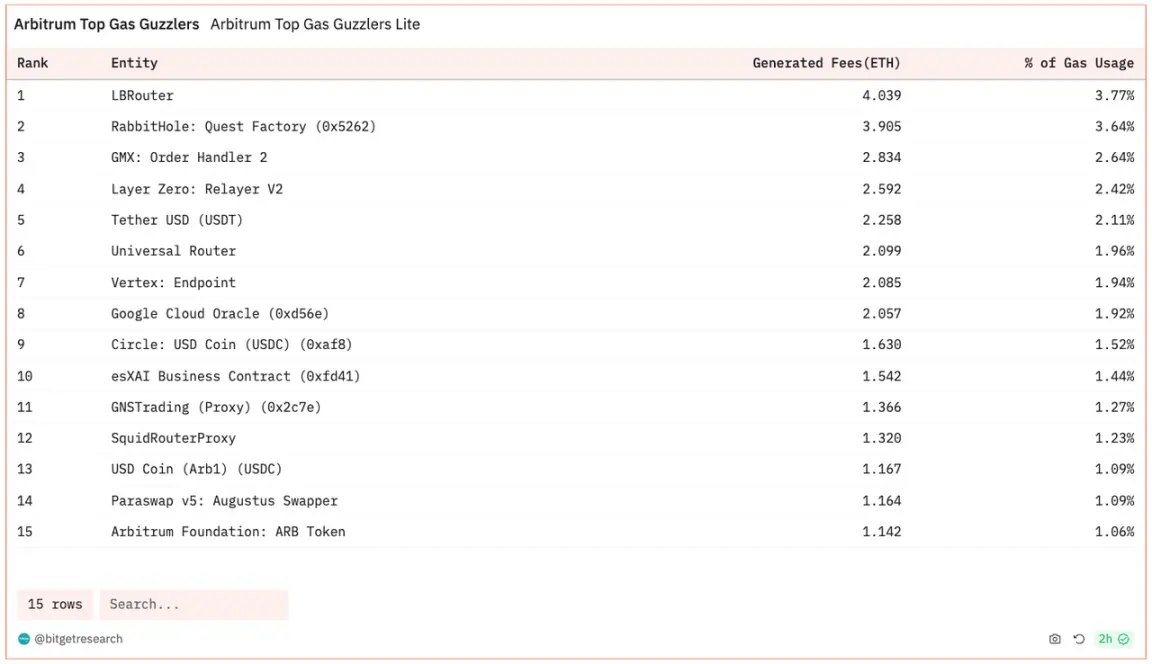Click the 2.11% gas usage value

pos(1115,220)
